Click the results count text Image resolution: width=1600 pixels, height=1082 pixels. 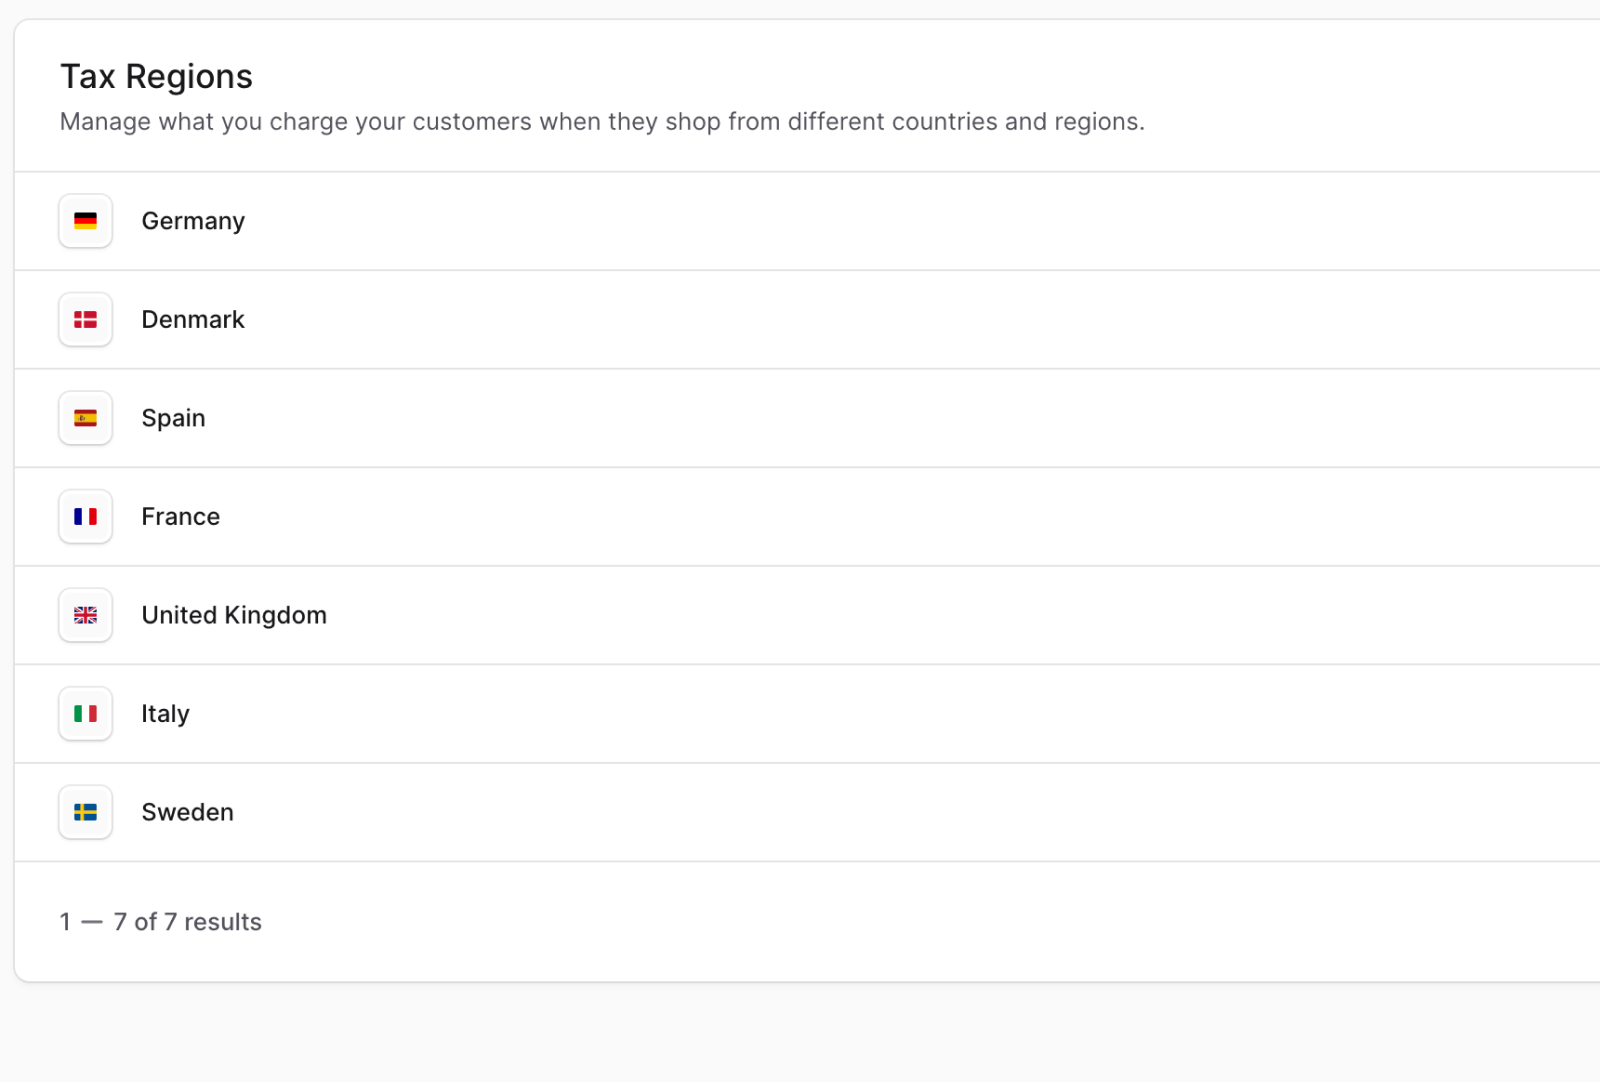(161, 921)
